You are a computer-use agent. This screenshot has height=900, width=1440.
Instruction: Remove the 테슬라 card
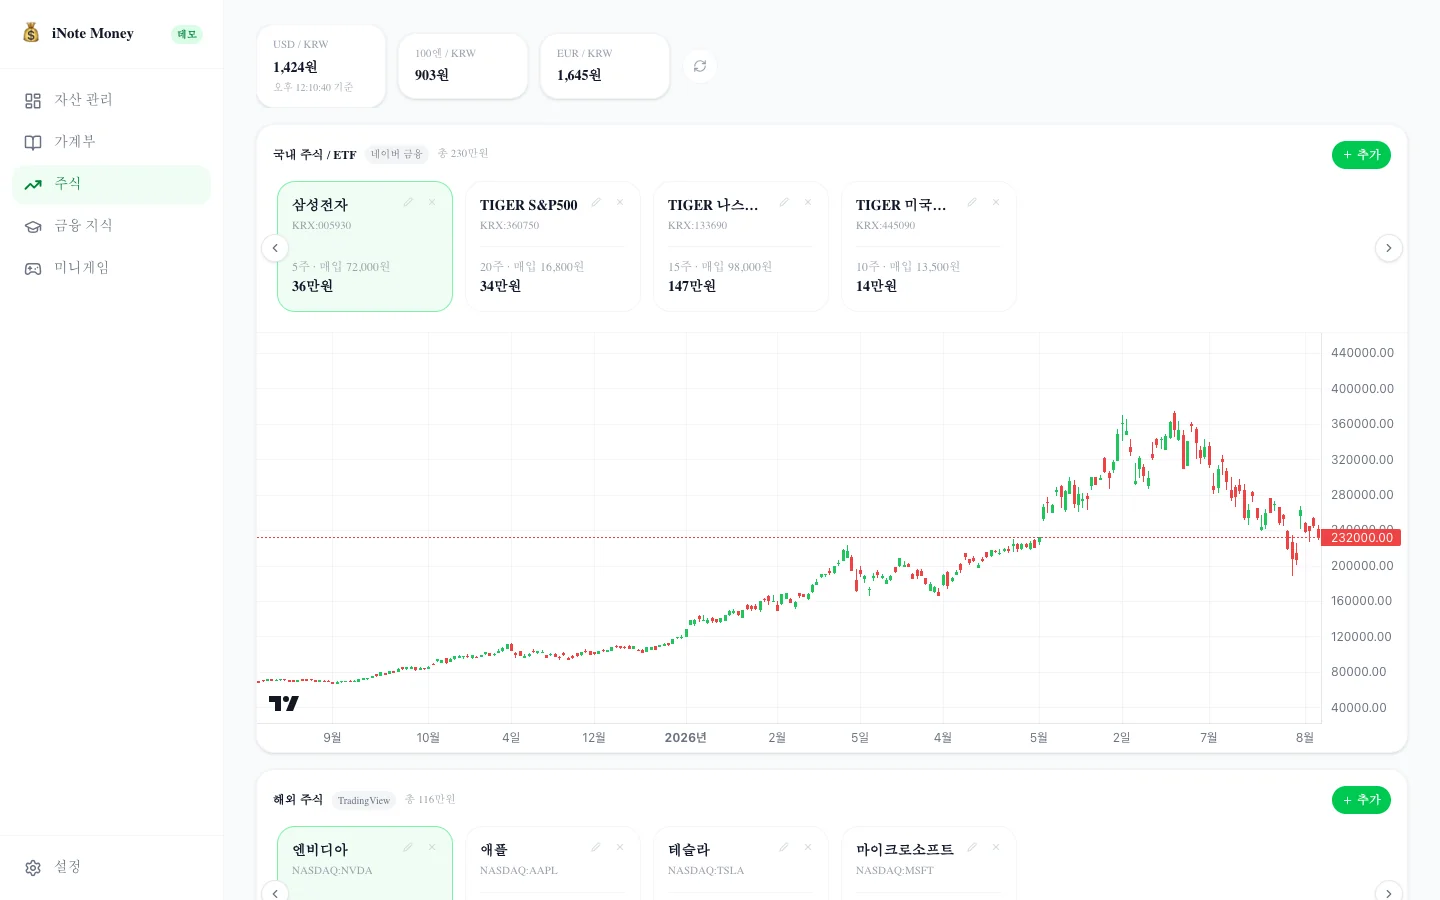pyautogui.click(x=808, y=847)
